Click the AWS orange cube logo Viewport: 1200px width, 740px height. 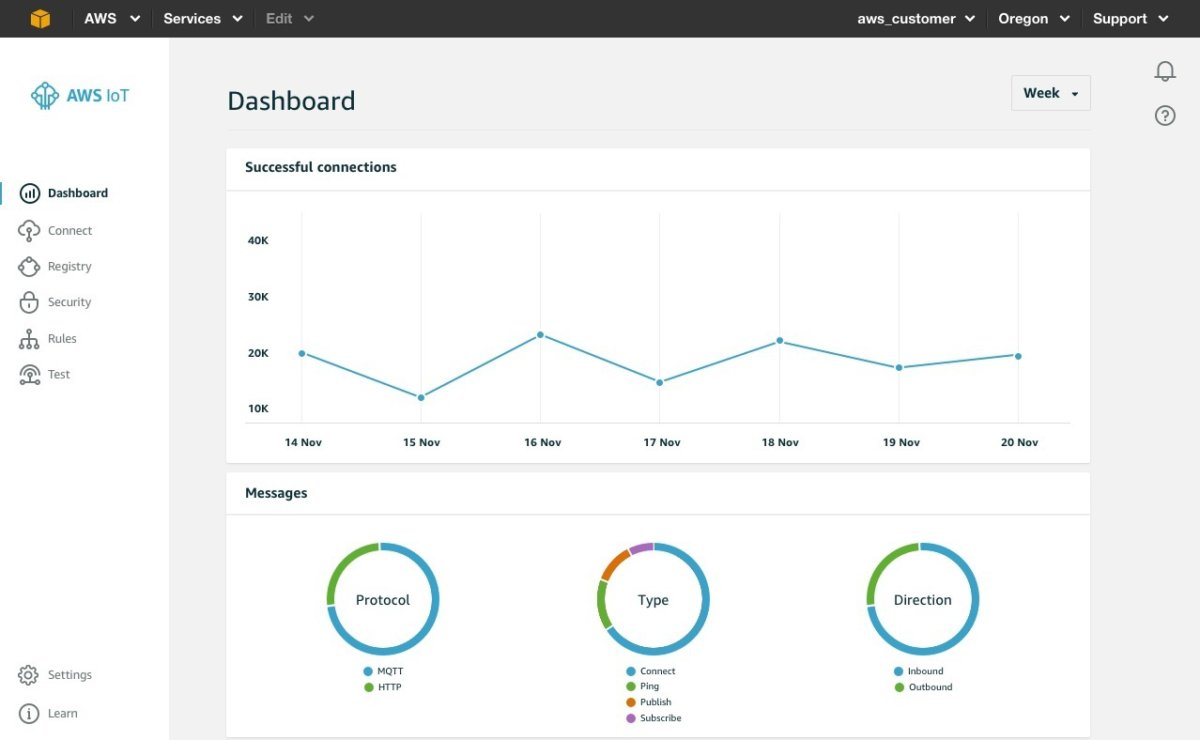pyautogui.click(x=40, y=19)
